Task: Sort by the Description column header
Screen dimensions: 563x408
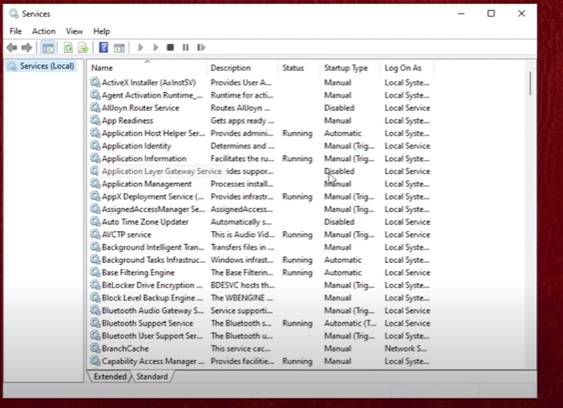Action: (x=242, y=68)
